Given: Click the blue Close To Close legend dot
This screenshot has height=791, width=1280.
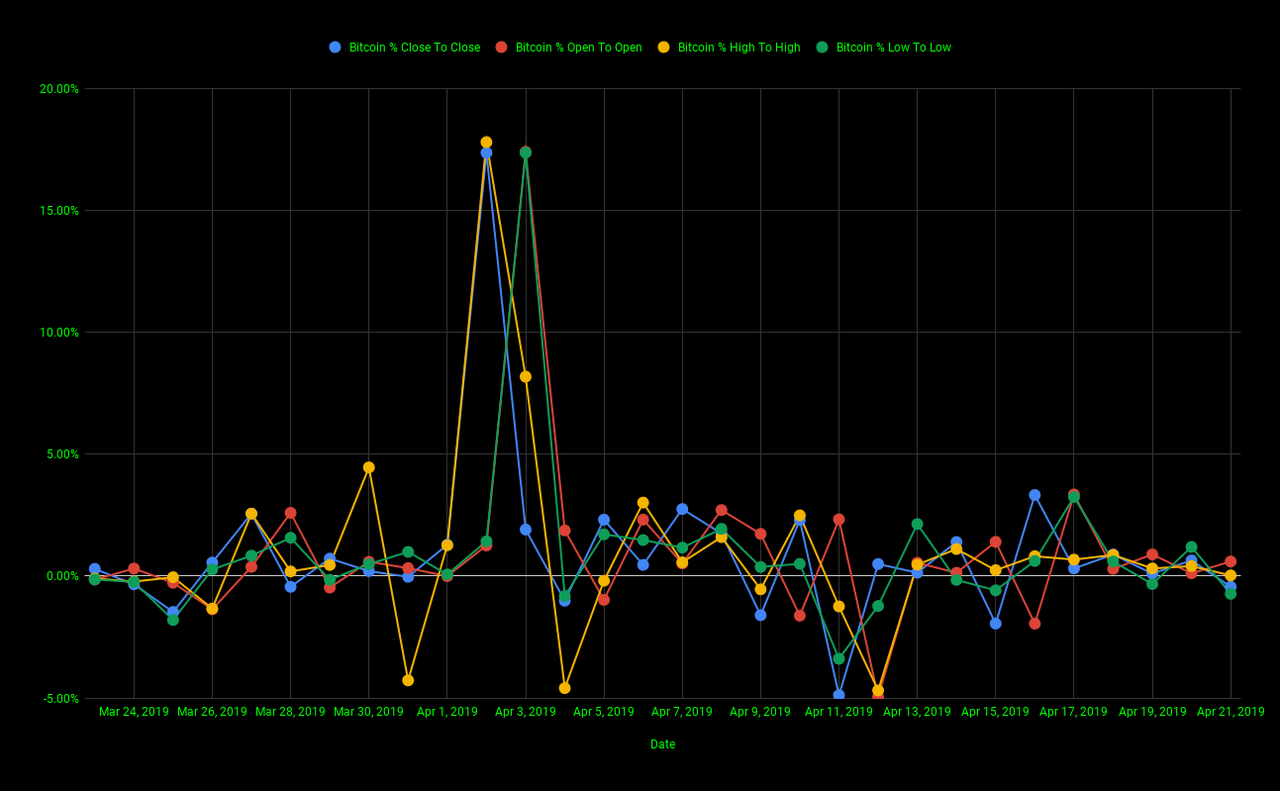Looking at the screenshot, I should click(x=335, y=47).
